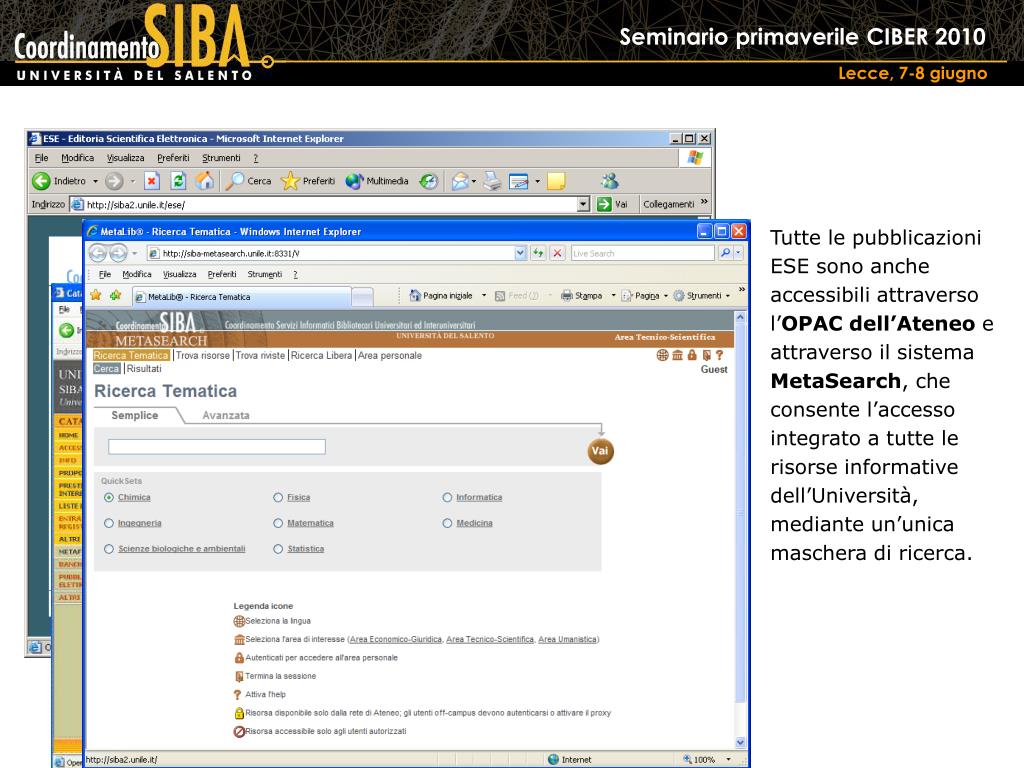Open the Preferiti menu in MetaLib window
Image resolution: width=1024 pixels, height=768 pixels.
(x=222, y=274)
